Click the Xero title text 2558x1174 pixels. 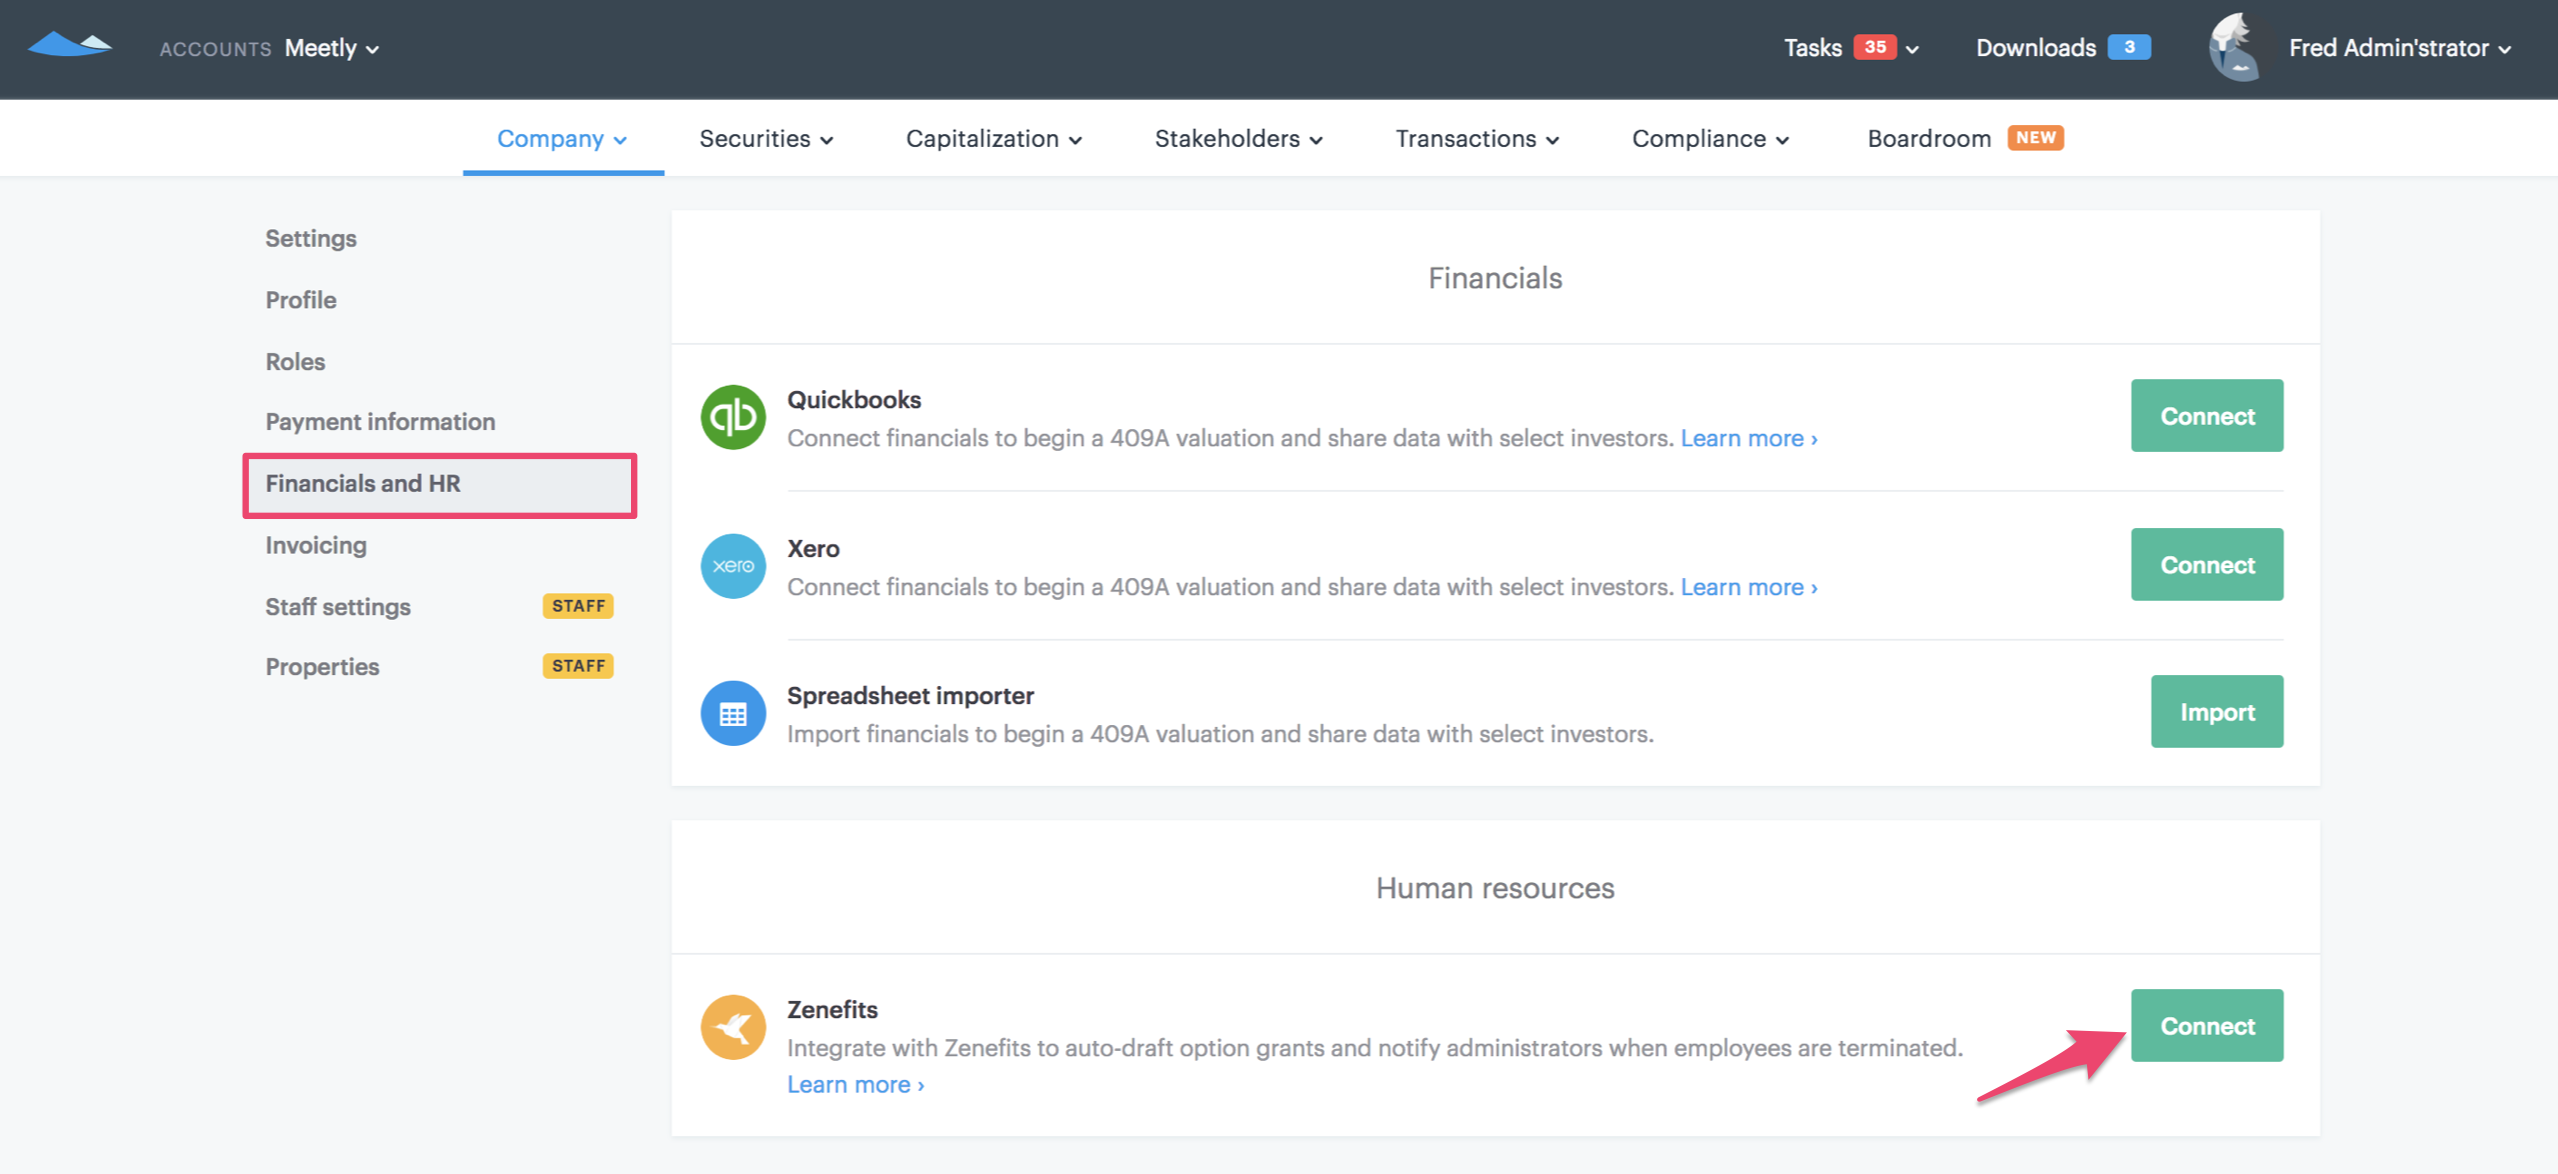pyautogui.click(x=813, y=549)
